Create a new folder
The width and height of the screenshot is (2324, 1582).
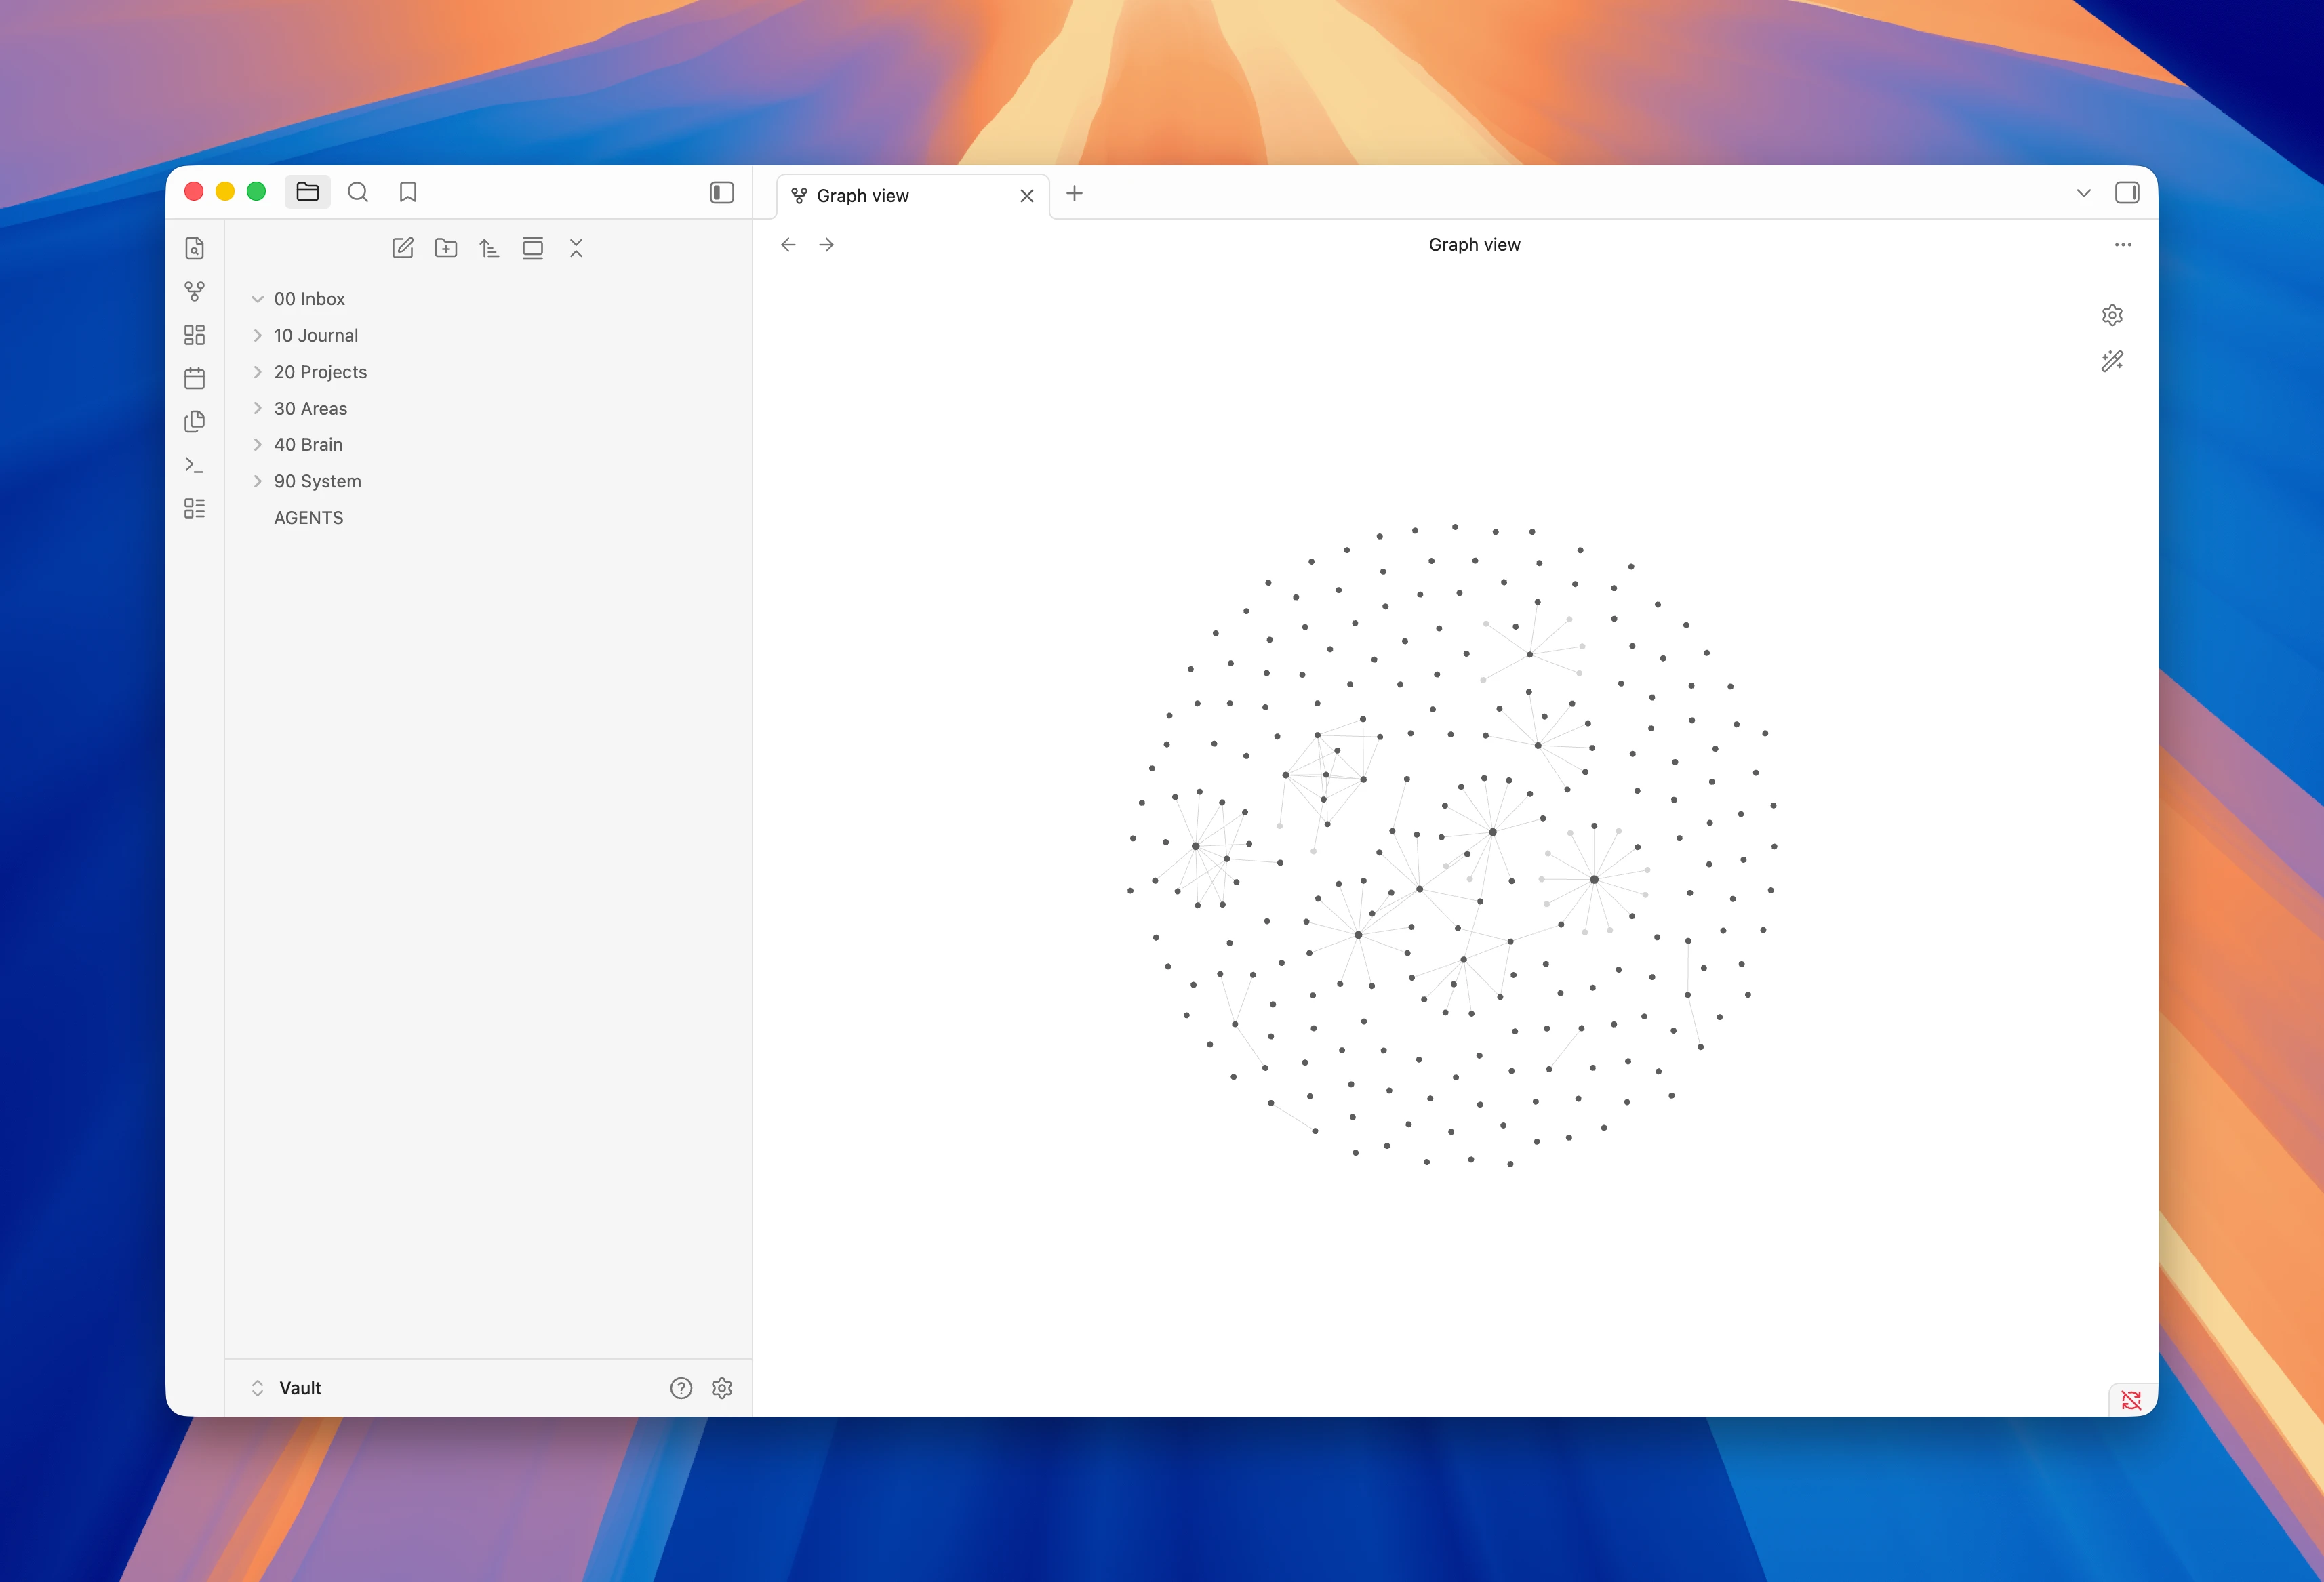tap(446, 248)
